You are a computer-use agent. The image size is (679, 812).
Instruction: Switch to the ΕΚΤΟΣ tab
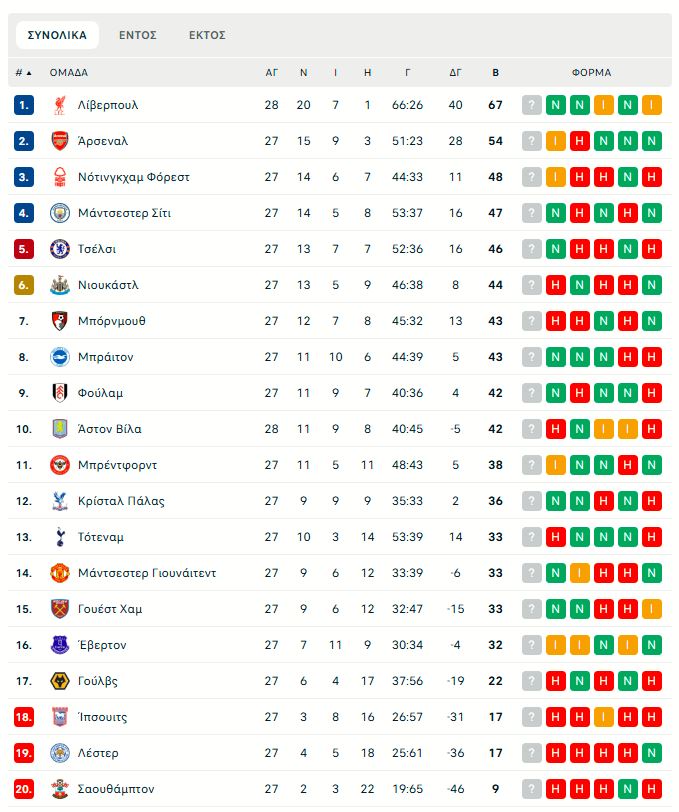[207, 35]
